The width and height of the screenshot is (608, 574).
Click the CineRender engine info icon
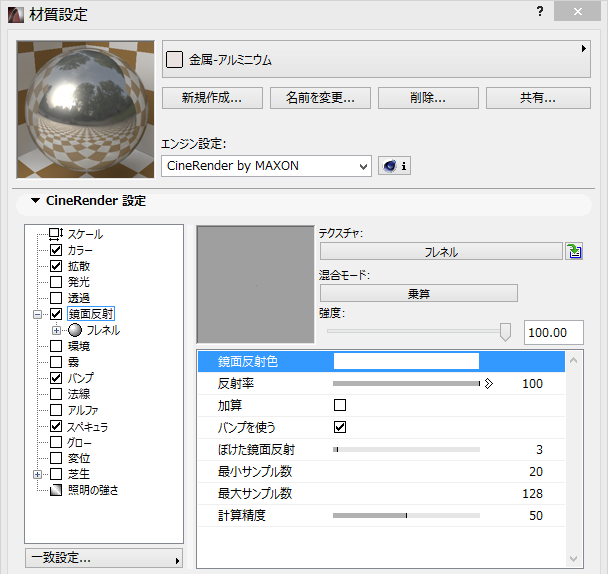[x=394, y=166]
